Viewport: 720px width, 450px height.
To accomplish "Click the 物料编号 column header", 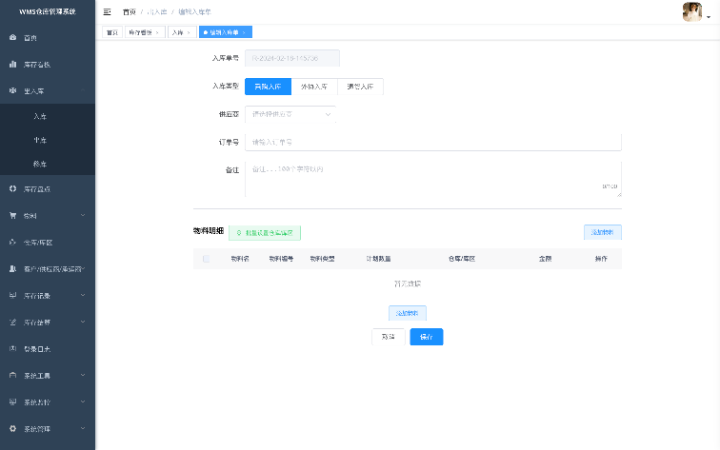I will pos(281,259).
